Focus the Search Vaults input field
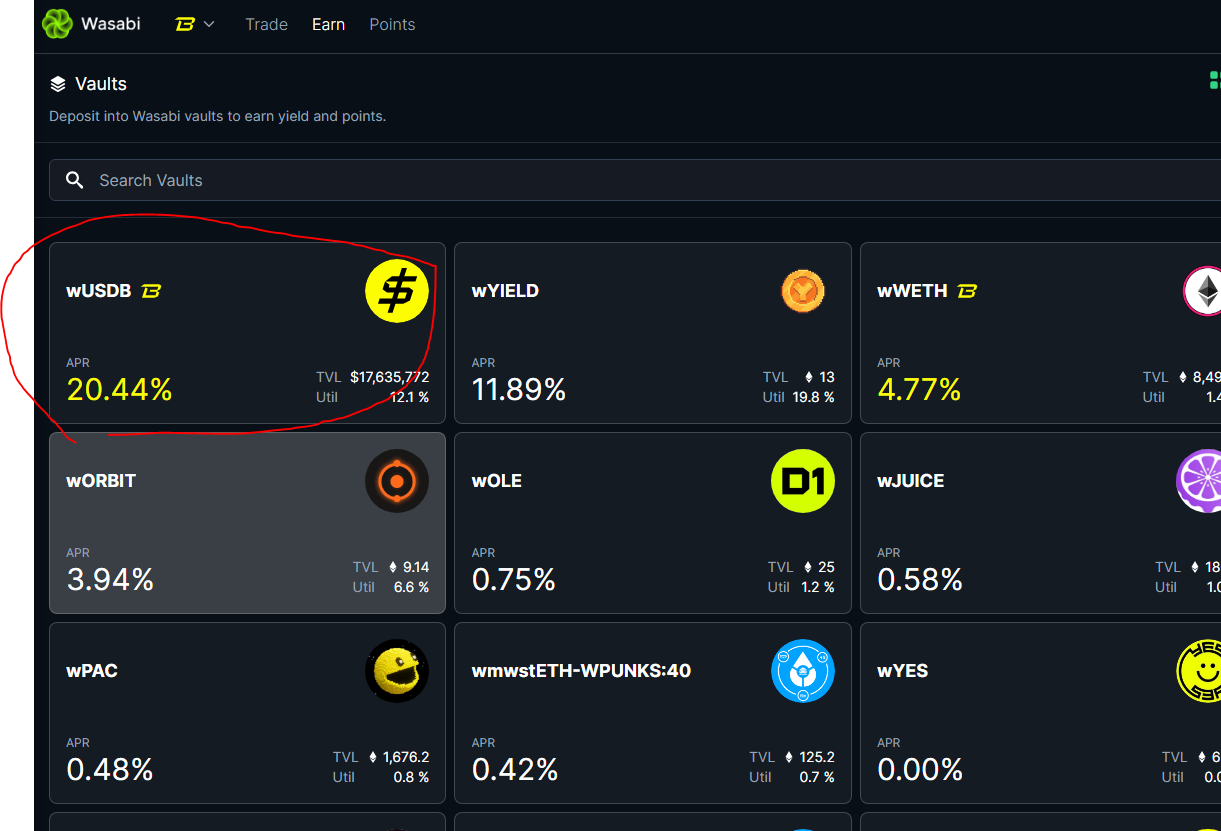Image resolution: width=1221 pixels, height=831 pixels. pos(635,180)
